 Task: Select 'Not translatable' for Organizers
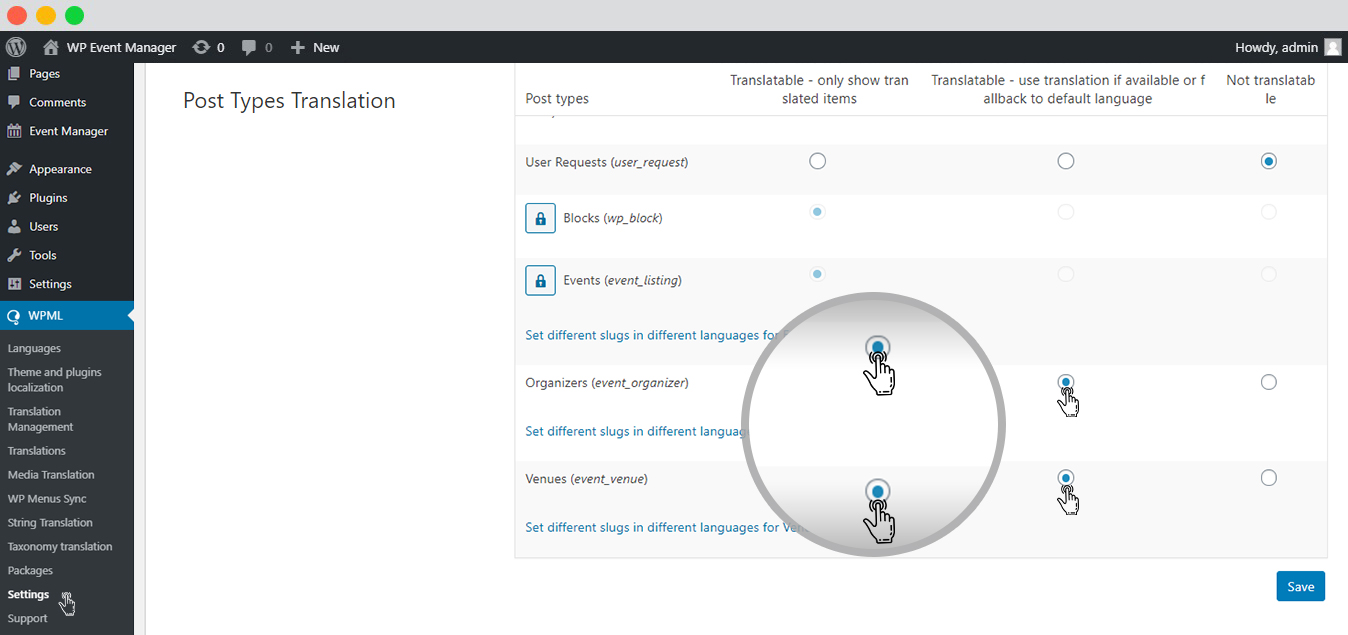click(1269, 382)
